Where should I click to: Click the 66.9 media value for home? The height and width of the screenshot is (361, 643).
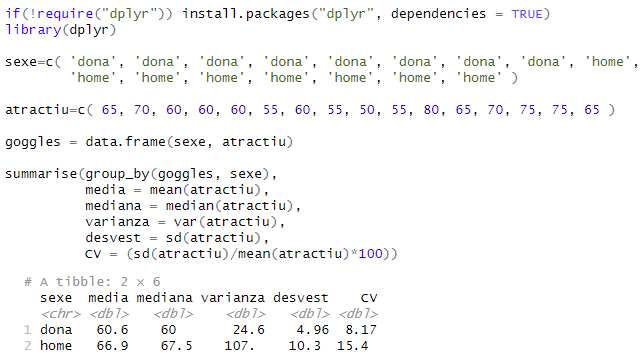[x=112, y=346]
